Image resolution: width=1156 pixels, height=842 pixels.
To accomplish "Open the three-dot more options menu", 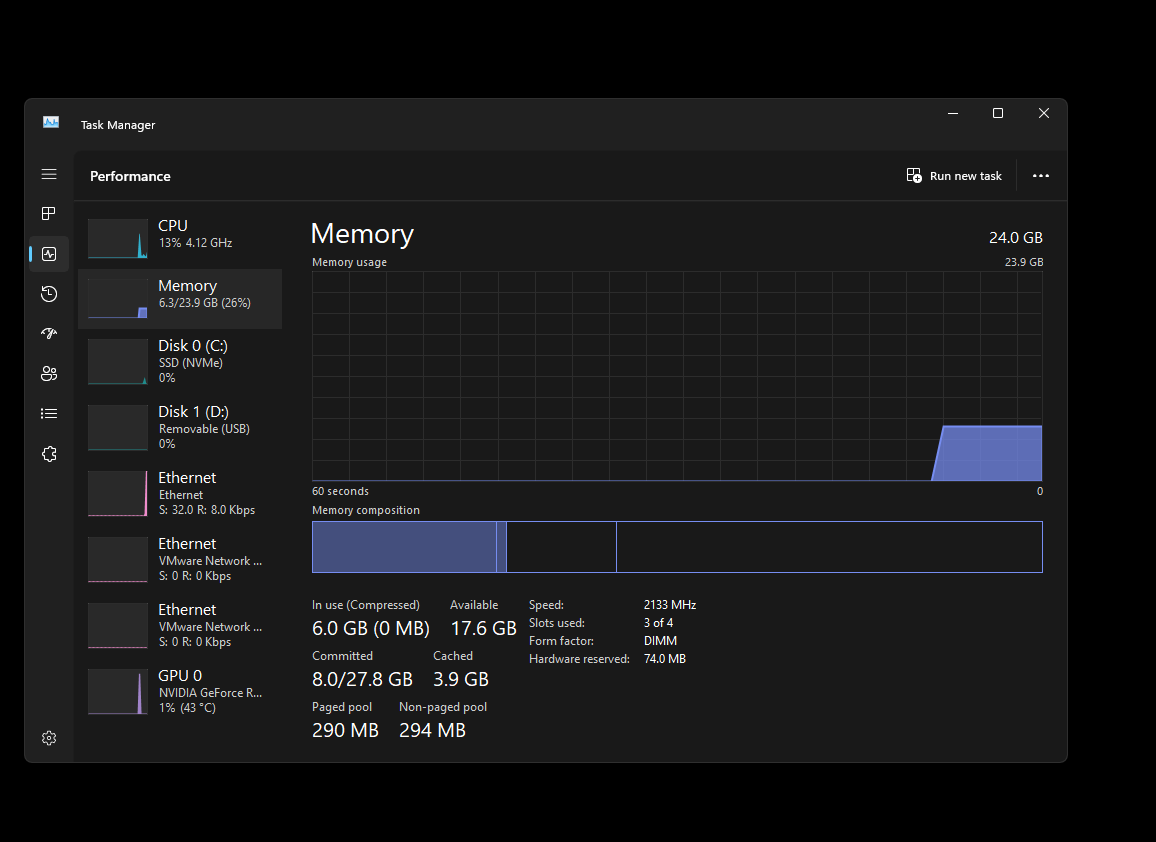I will pyautogui.click(x=1040, y=175).
